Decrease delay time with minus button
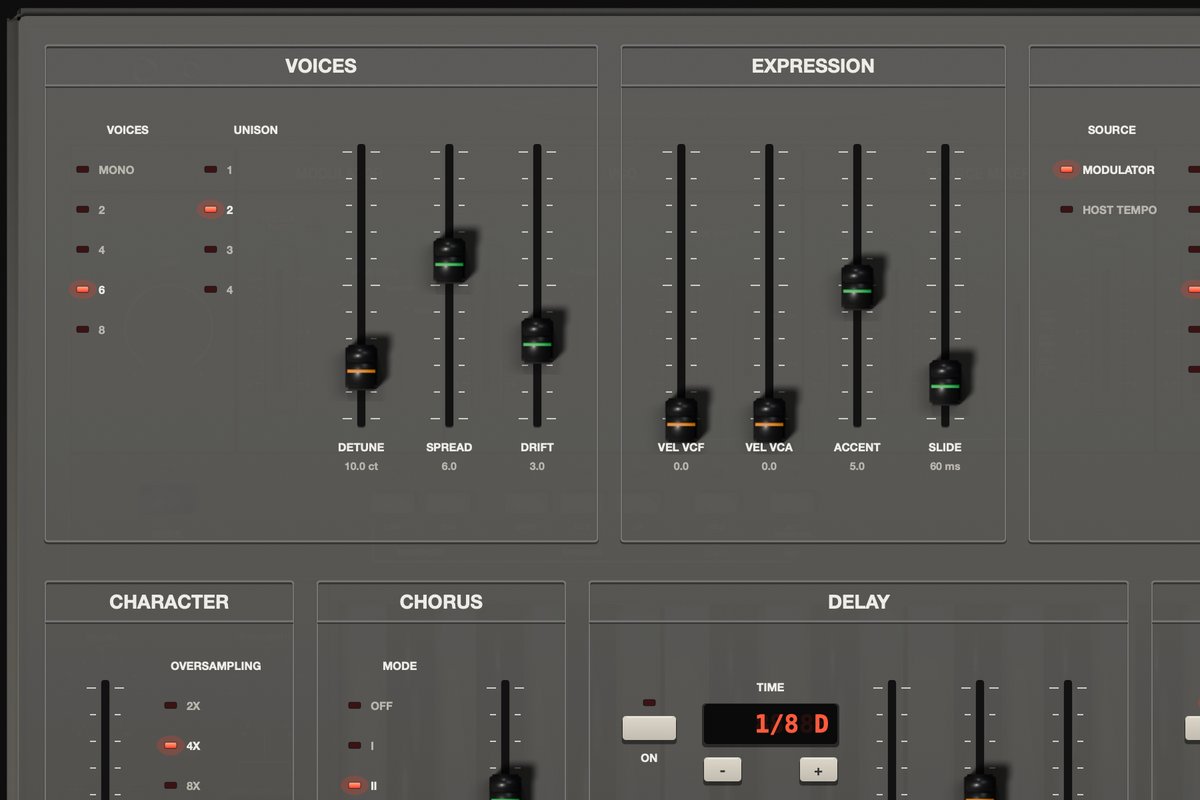Image resolution: width=1200 pixels, height=800 pixels. [x=722, y=770]
